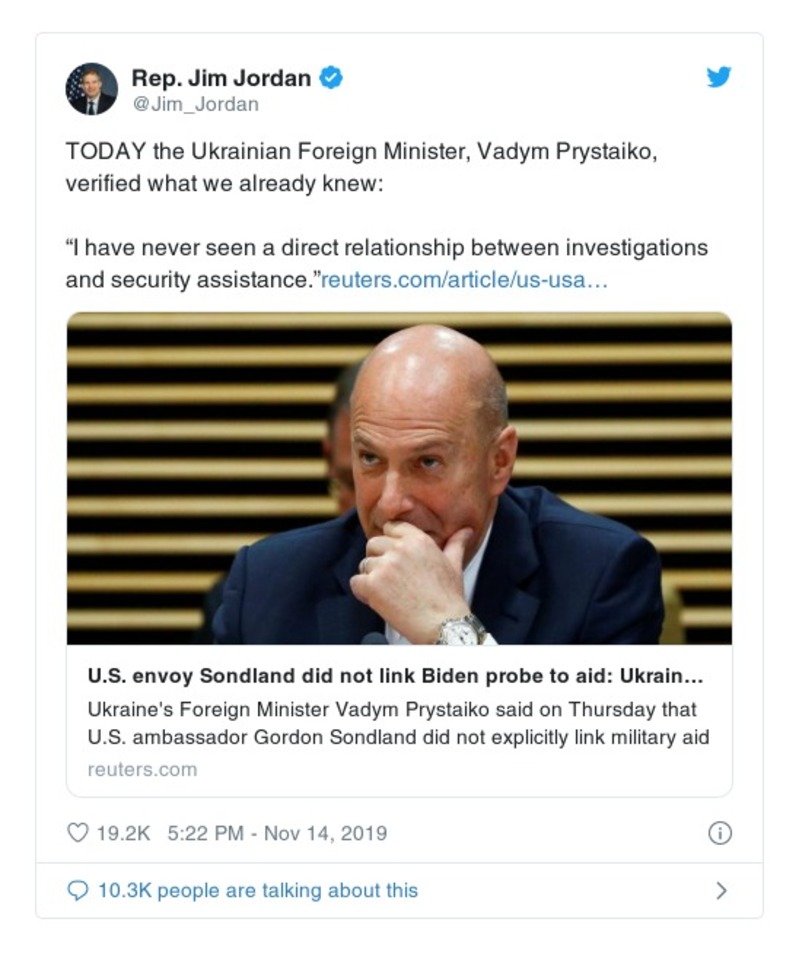Click the blue speech bubble reply icon
Image resolution: width=799 pixels, height=957 pixels.
[78, 890]
